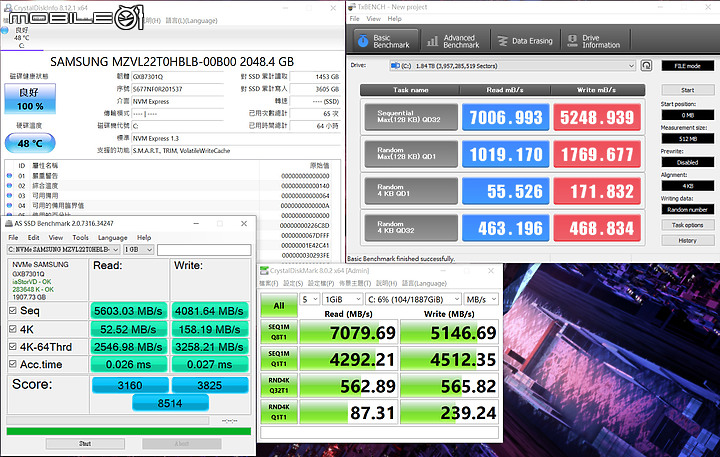Click the Start button in AS SSD Benchmark

(85, 444)
